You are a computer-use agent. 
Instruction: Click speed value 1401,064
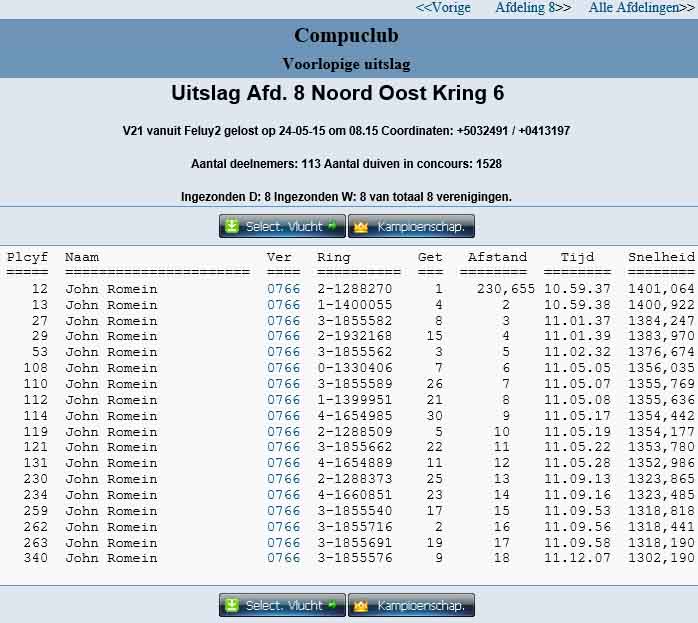(661, 289)
